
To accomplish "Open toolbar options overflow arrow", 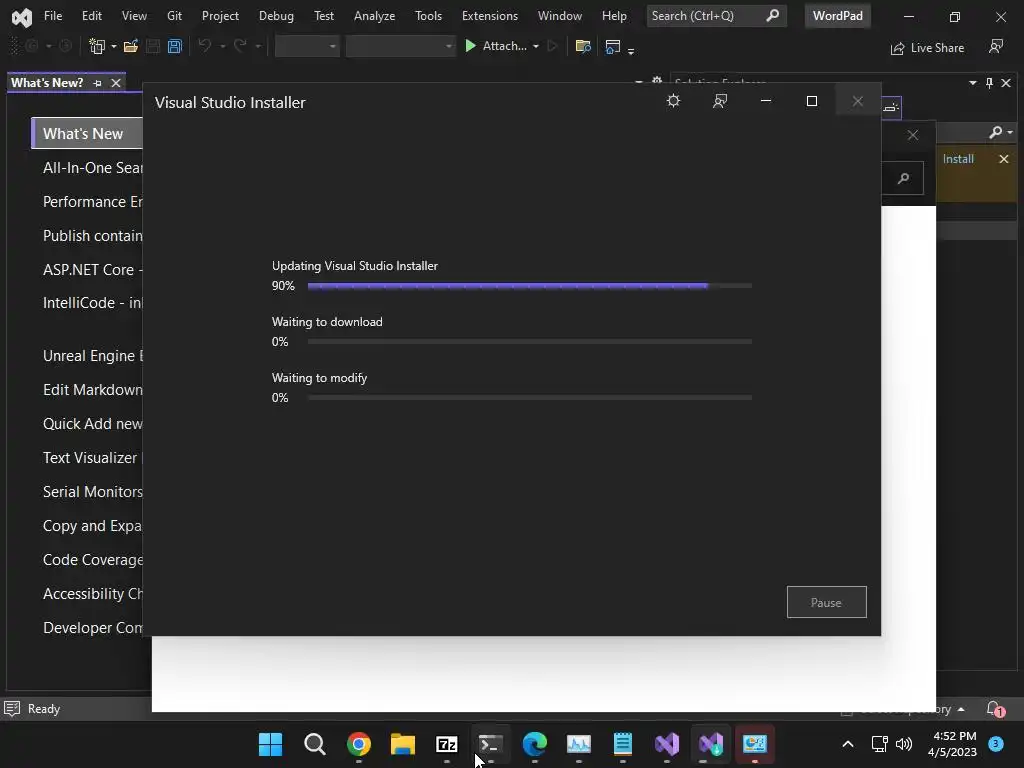I will pos(631,50).
